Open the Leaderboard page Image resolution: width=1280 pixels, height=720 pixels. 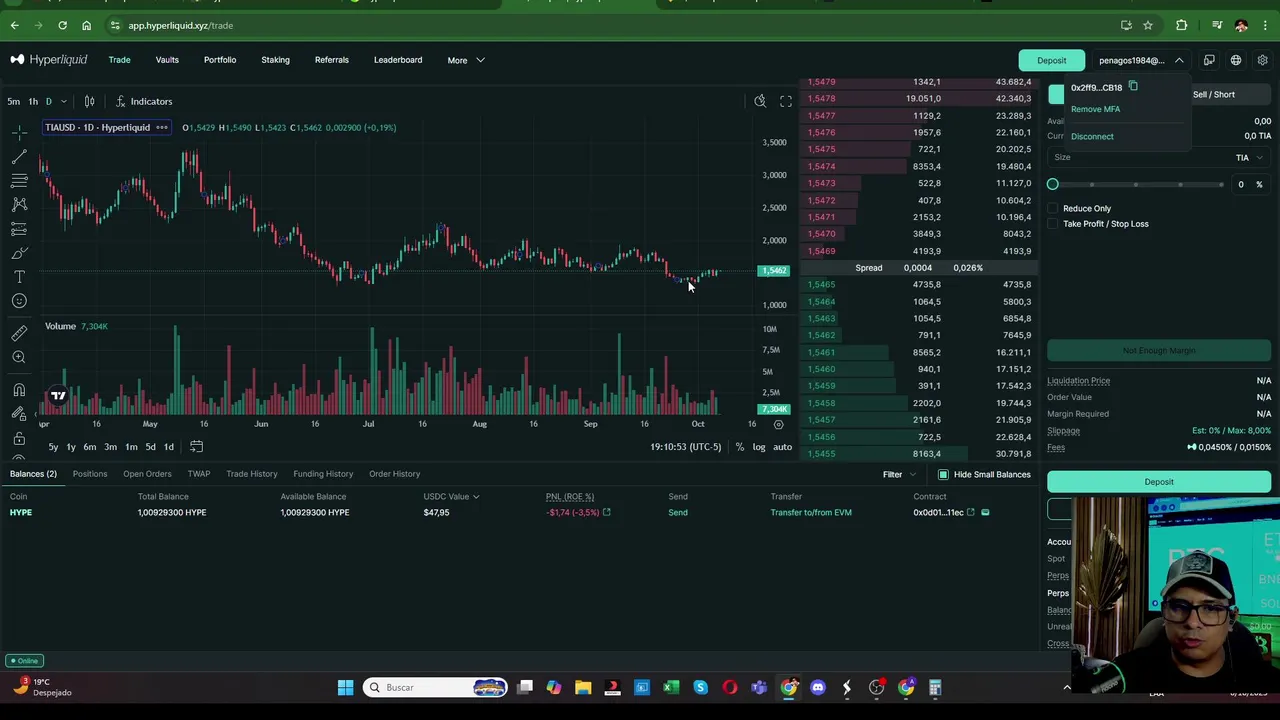pos(398,60)
